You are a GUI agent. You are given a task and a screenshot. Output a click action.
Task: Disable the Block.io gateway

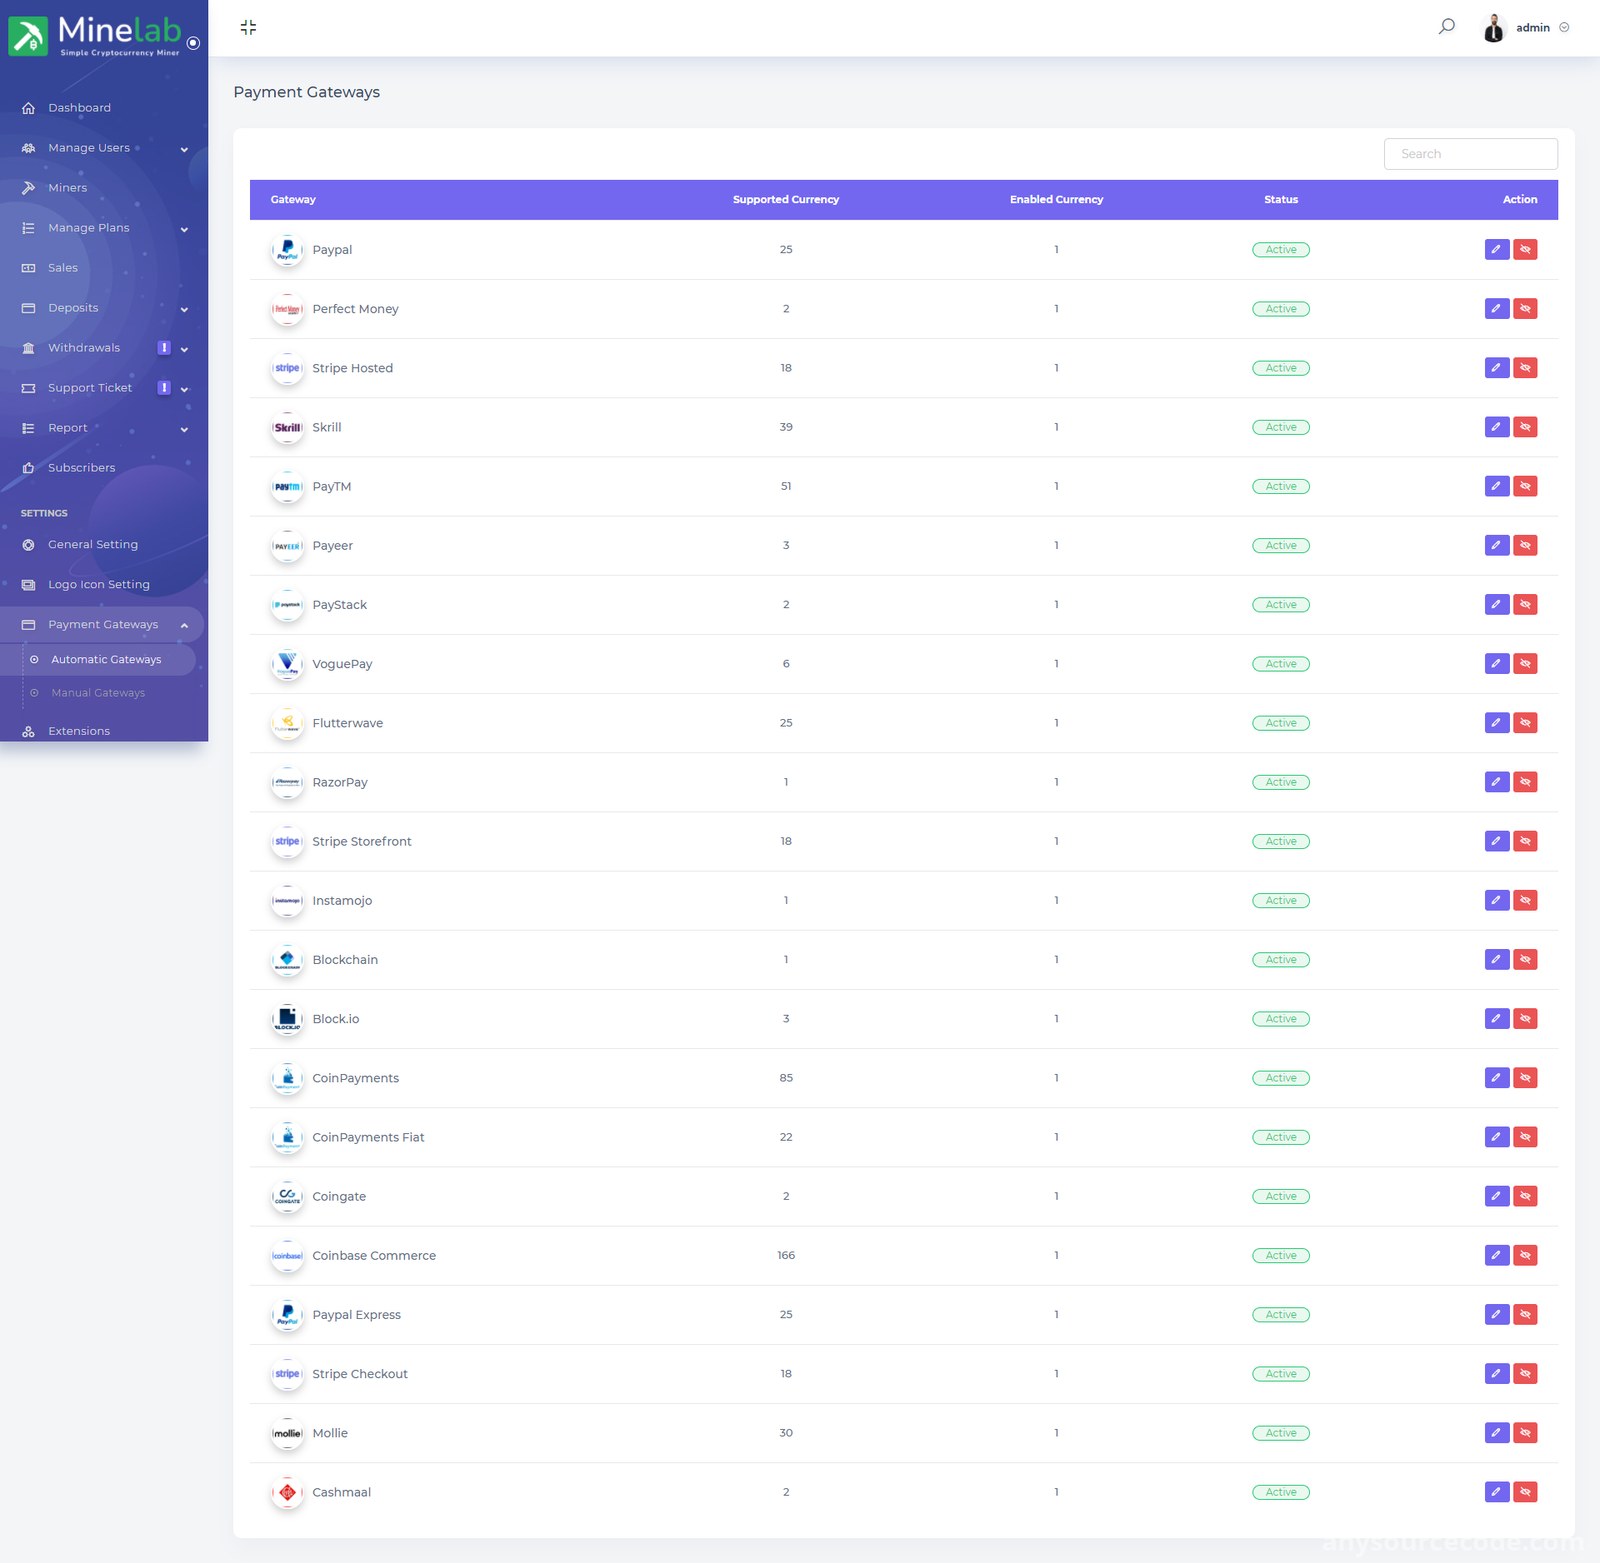(x=1525, y=1018)
